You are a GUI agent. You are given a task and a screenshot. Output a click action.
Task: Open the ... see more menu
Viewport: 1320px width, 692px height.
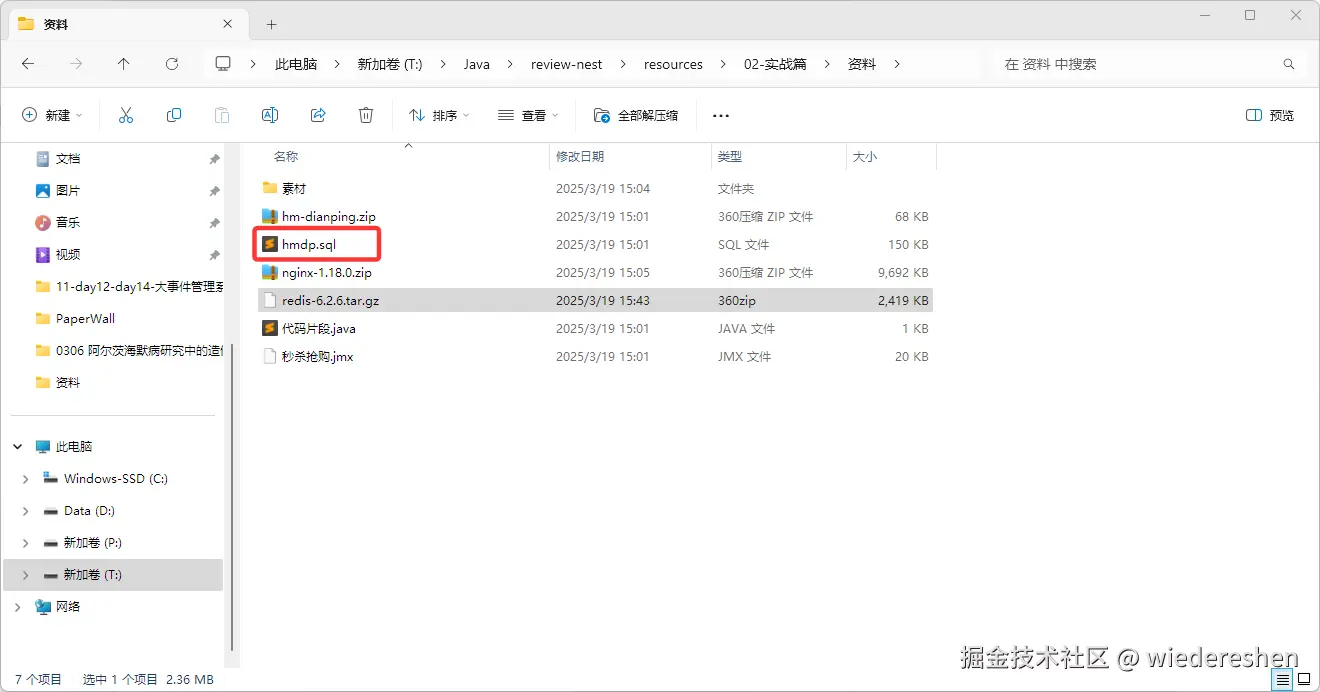(x=720, y=114)
